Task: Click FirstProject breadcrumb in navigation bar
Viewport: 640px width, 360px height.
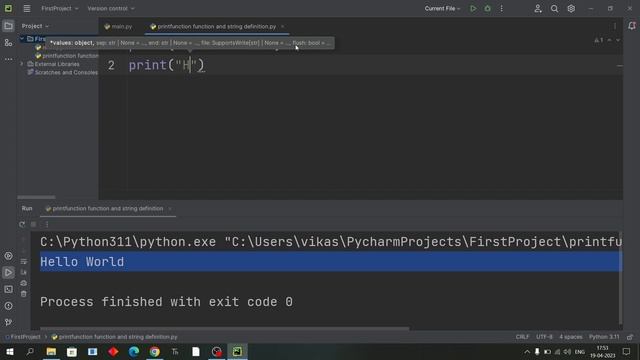Action: [x=23, y=337]
